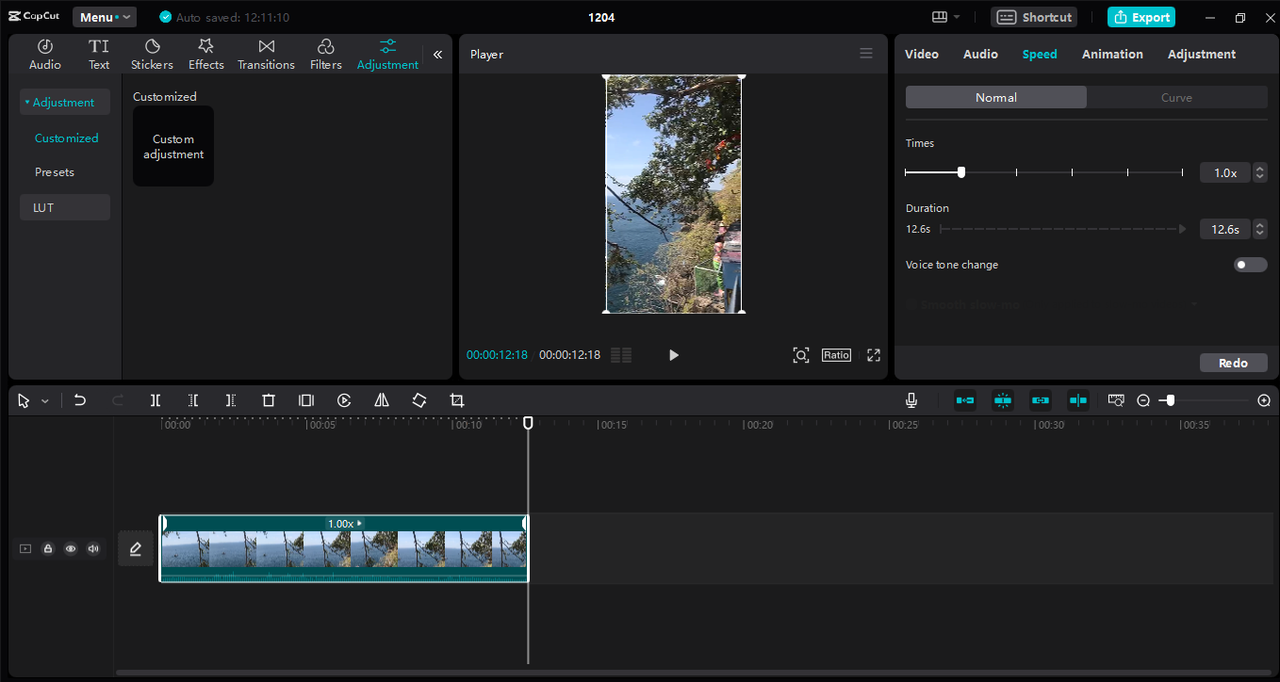Switch to the Animation tab
Image resolution: width=1280 pixels, height=682 pixels.
click(x=1112, y=54)
